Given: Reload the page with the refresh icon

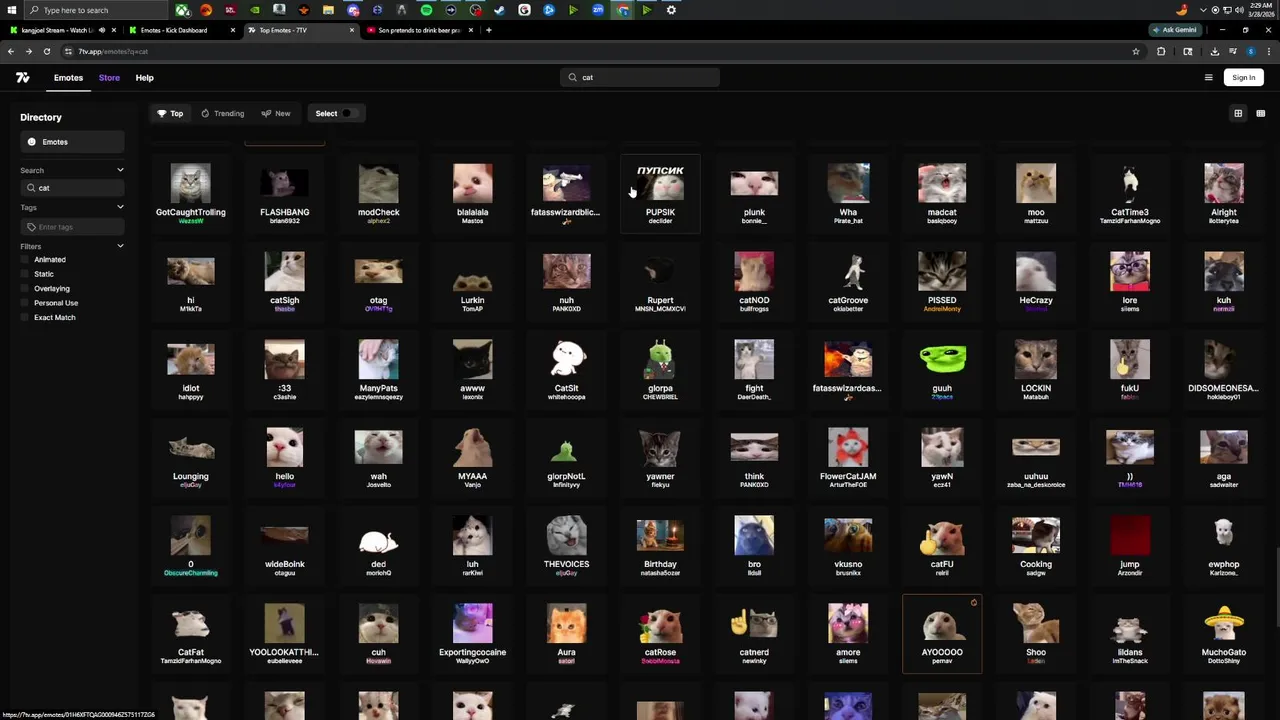Looking at the screenshot, I should coord(46,51).
